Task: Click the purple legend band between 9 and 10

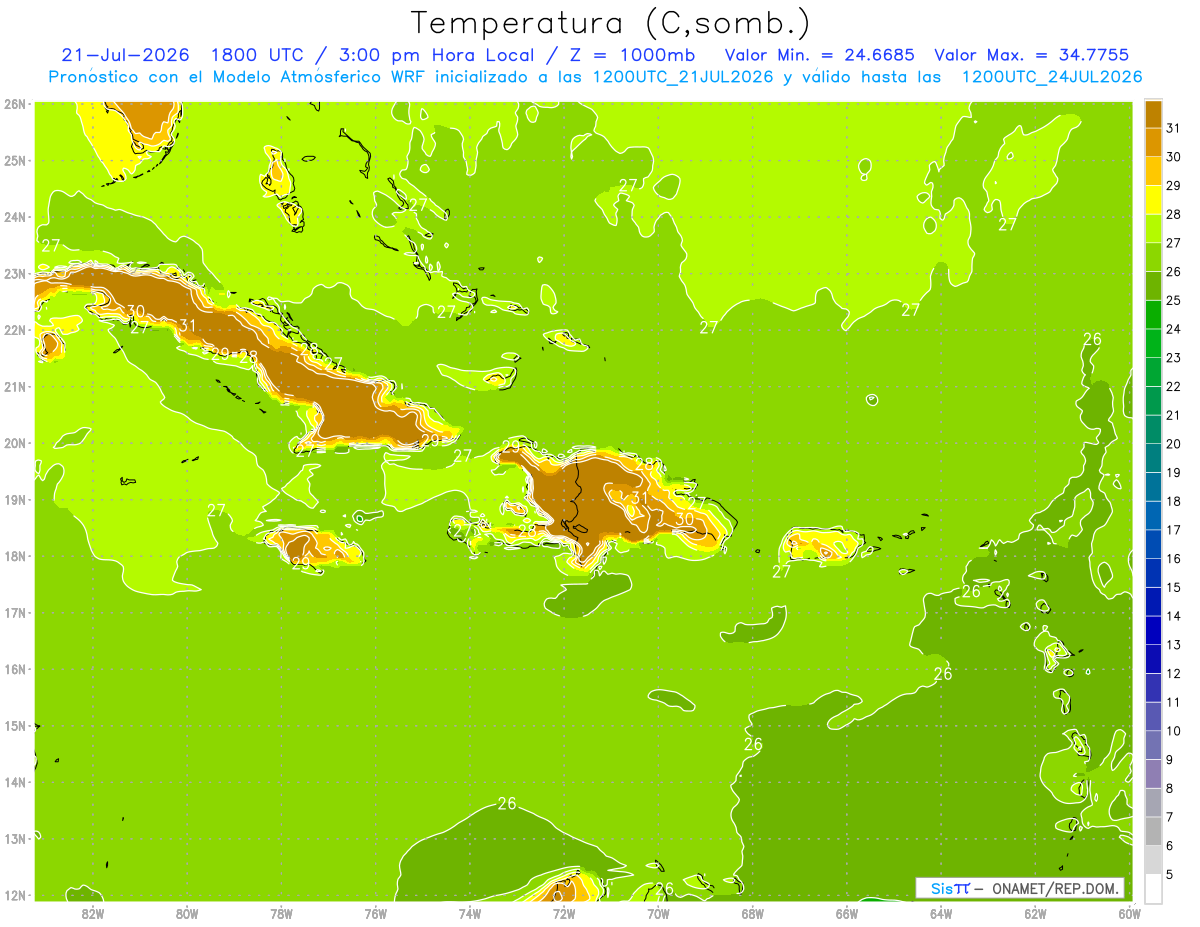Action: click(x=1152, y=745)
